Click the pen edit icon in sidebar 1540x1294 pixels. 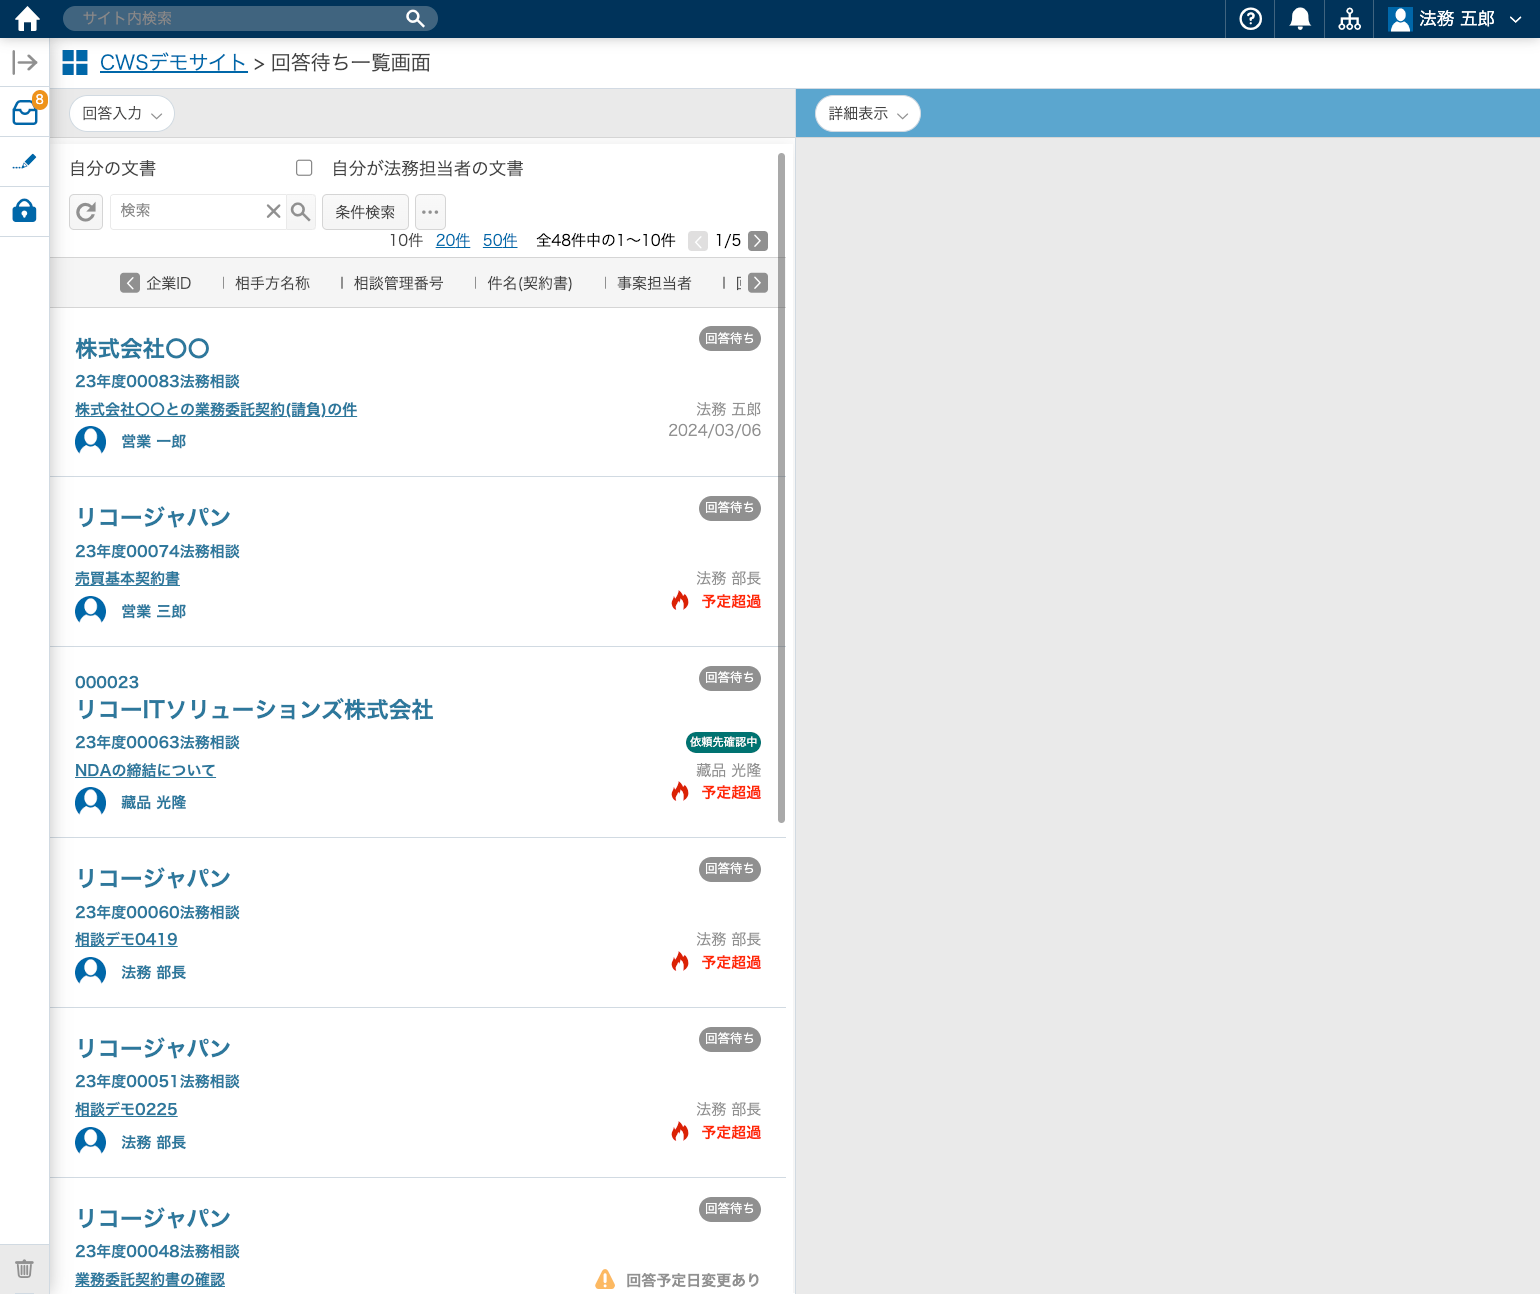click(25, 162)
